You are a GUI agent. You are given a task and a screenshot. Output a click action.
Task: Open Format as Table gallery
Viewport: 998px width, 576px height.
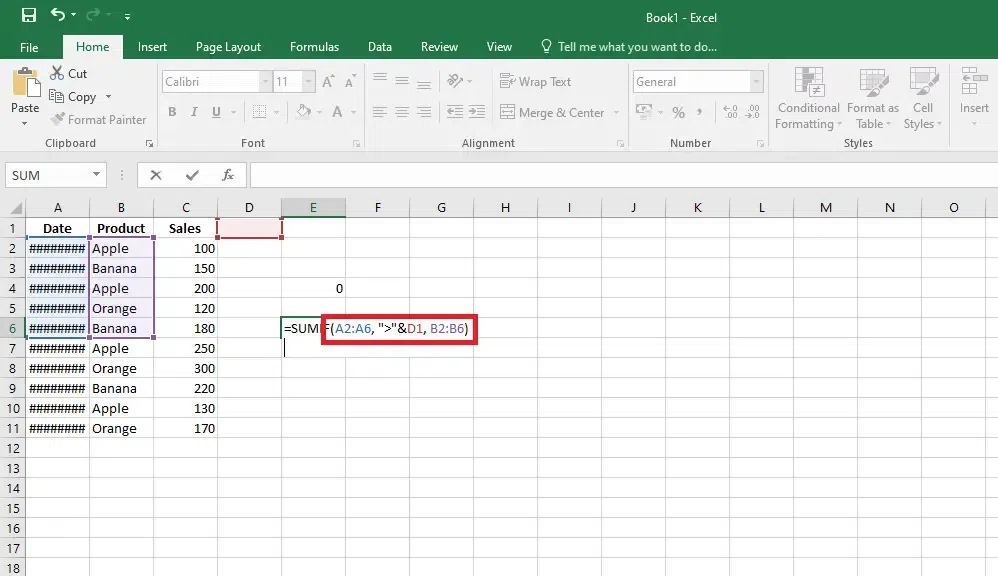coord(873,98)
